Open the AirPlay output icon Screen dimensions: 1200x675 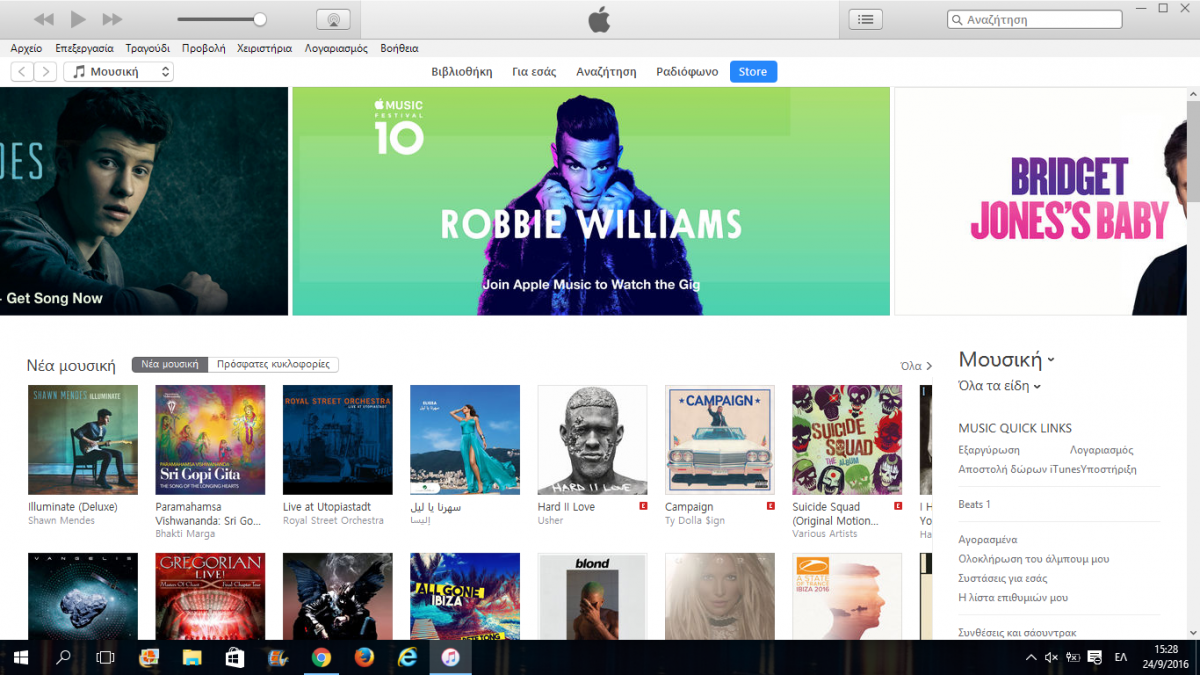click(x=333, y=19)
